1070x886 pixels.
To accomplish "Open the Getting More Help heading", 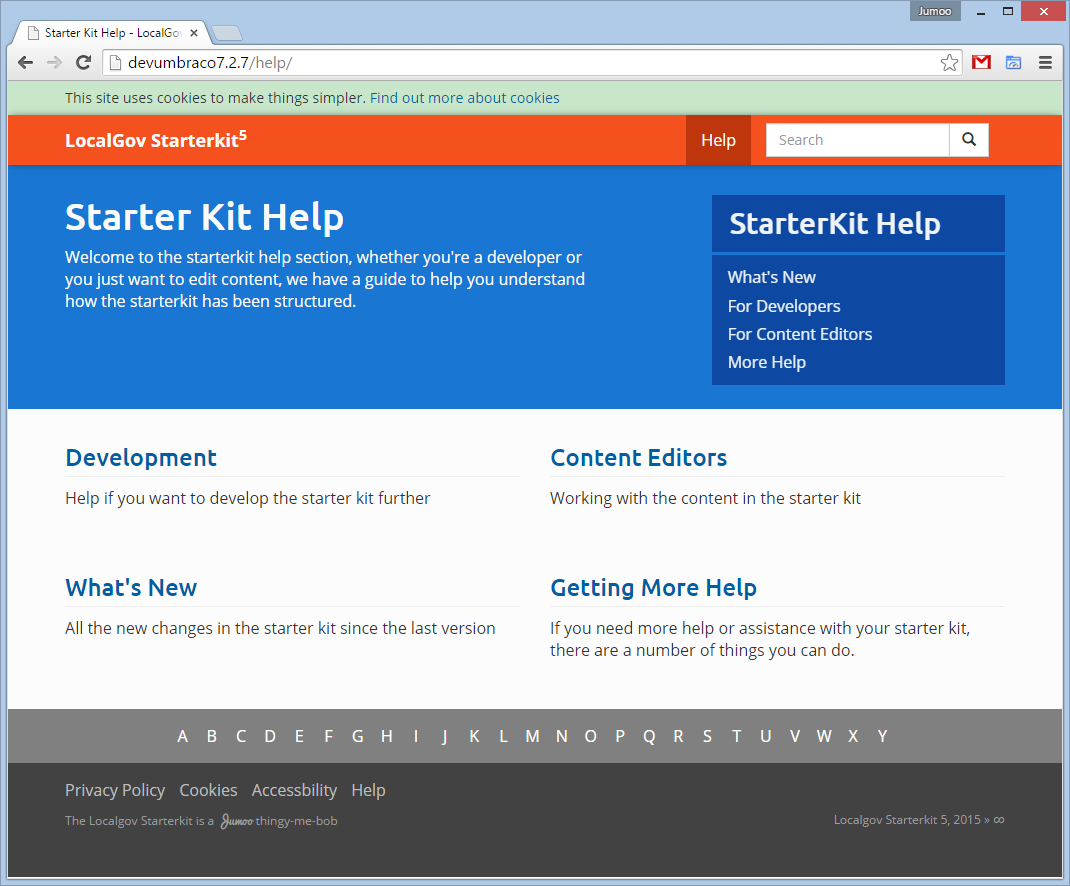I will pyautogui.click(x=654, y=588).
